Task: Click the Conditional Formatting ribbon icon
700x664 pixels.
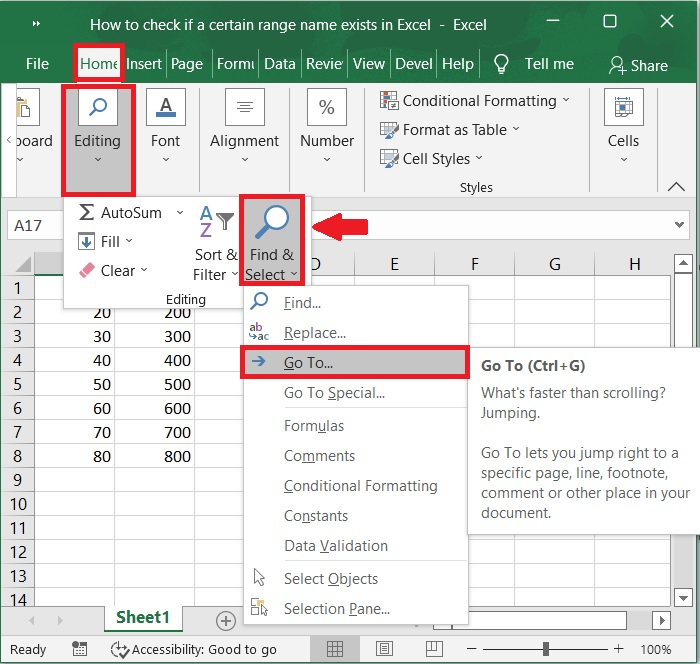Action: point(389,100)
